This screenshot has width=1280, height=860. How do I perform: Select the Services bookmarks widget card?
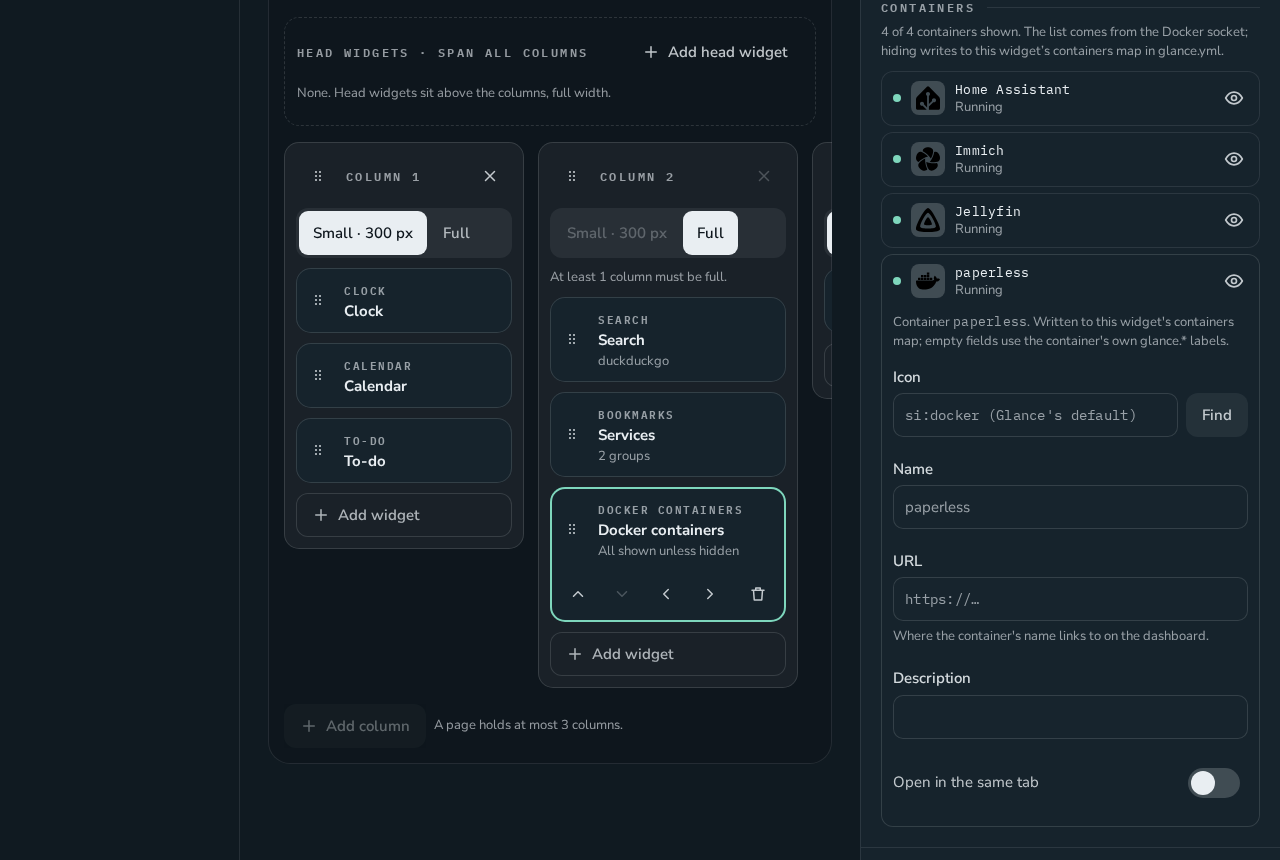668,434
